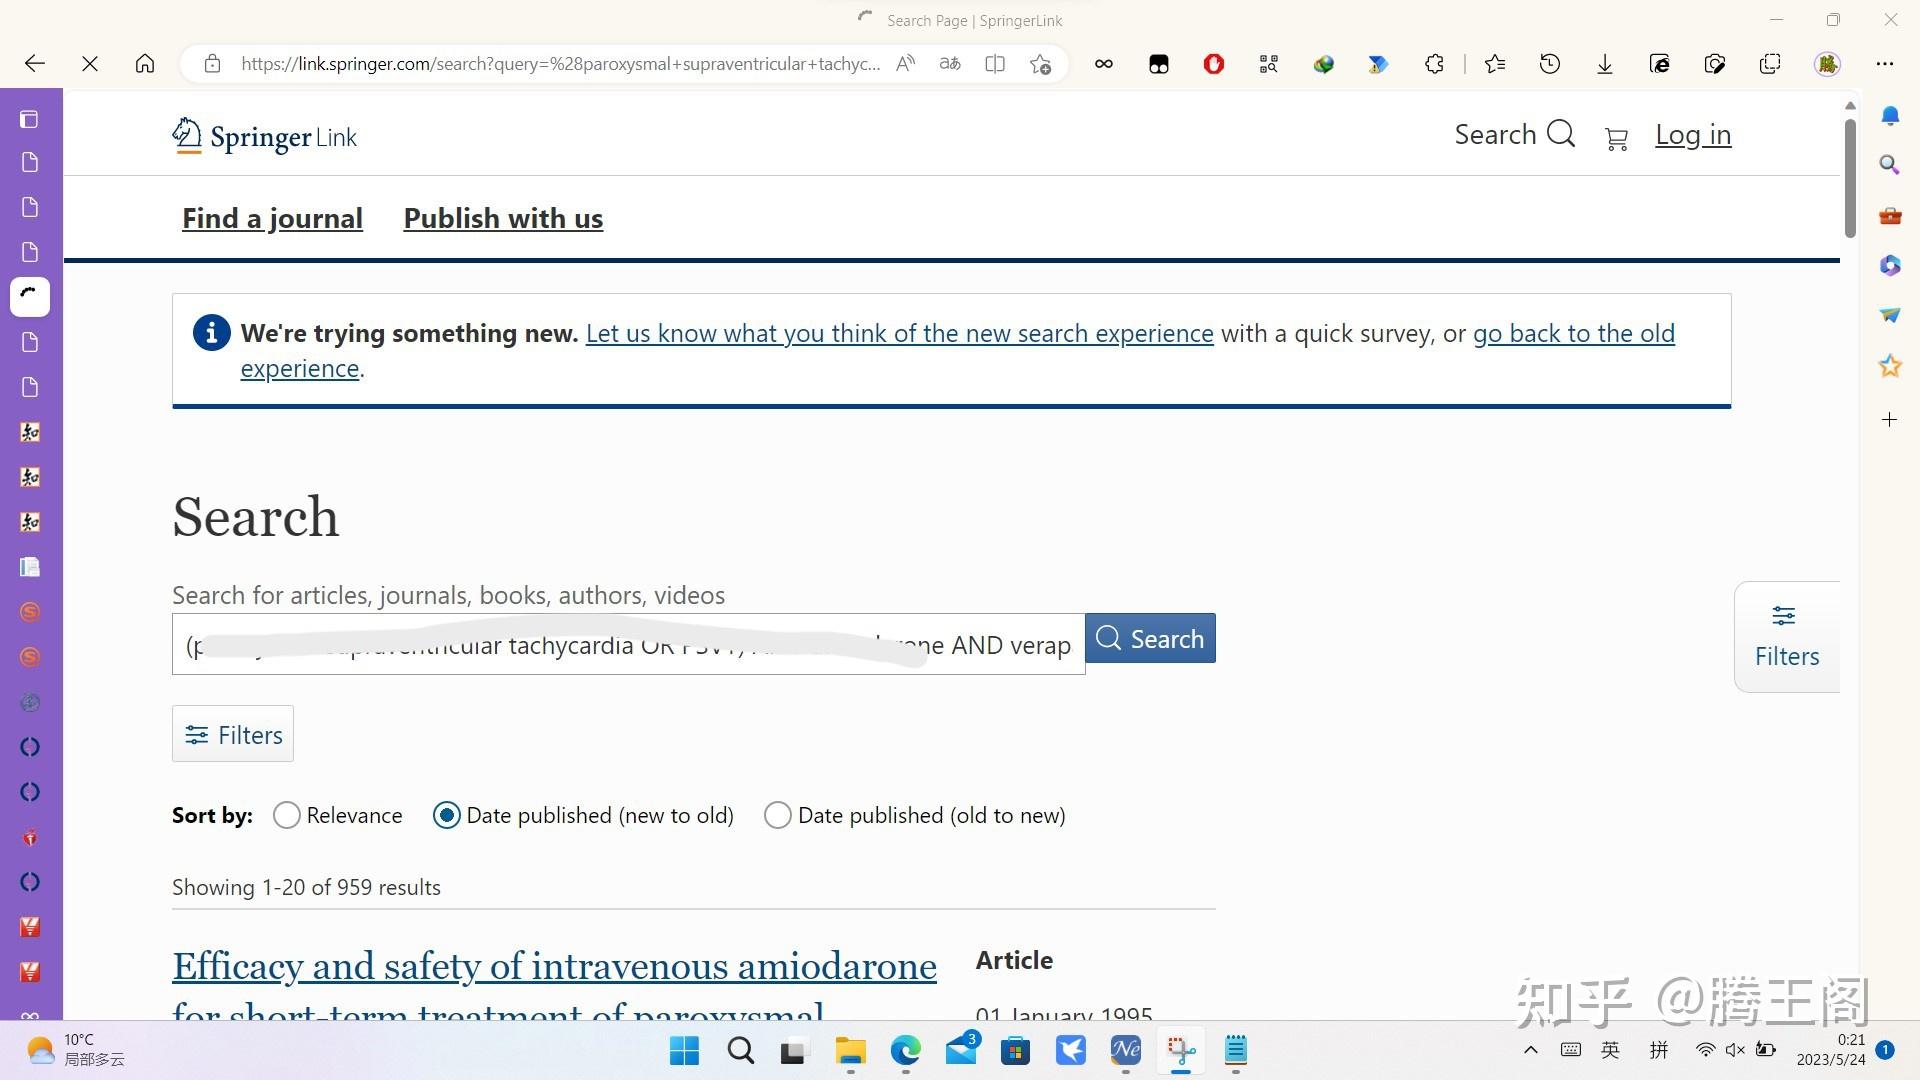
Task: Open File Explorer from taskbar
Action: [851, 1050]
